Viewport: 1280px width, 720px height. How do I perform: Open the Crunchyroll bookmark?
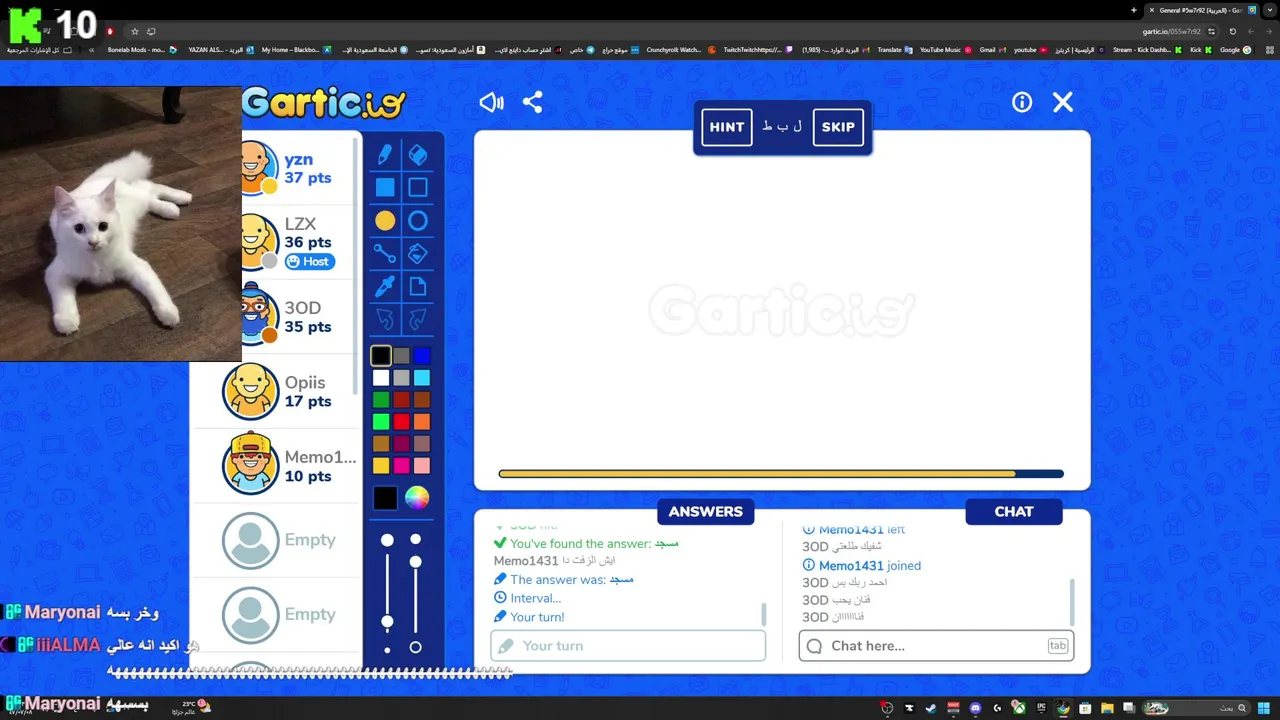point(680,50)
